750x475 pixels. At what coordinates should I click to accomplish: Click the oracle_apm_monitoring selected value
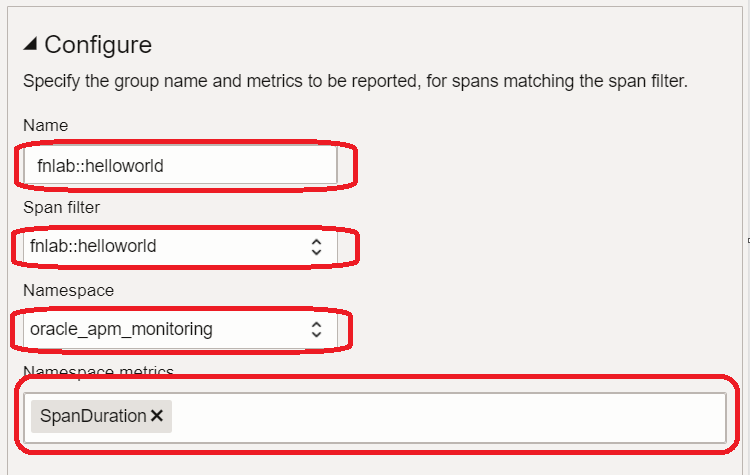tap(121, 329)
